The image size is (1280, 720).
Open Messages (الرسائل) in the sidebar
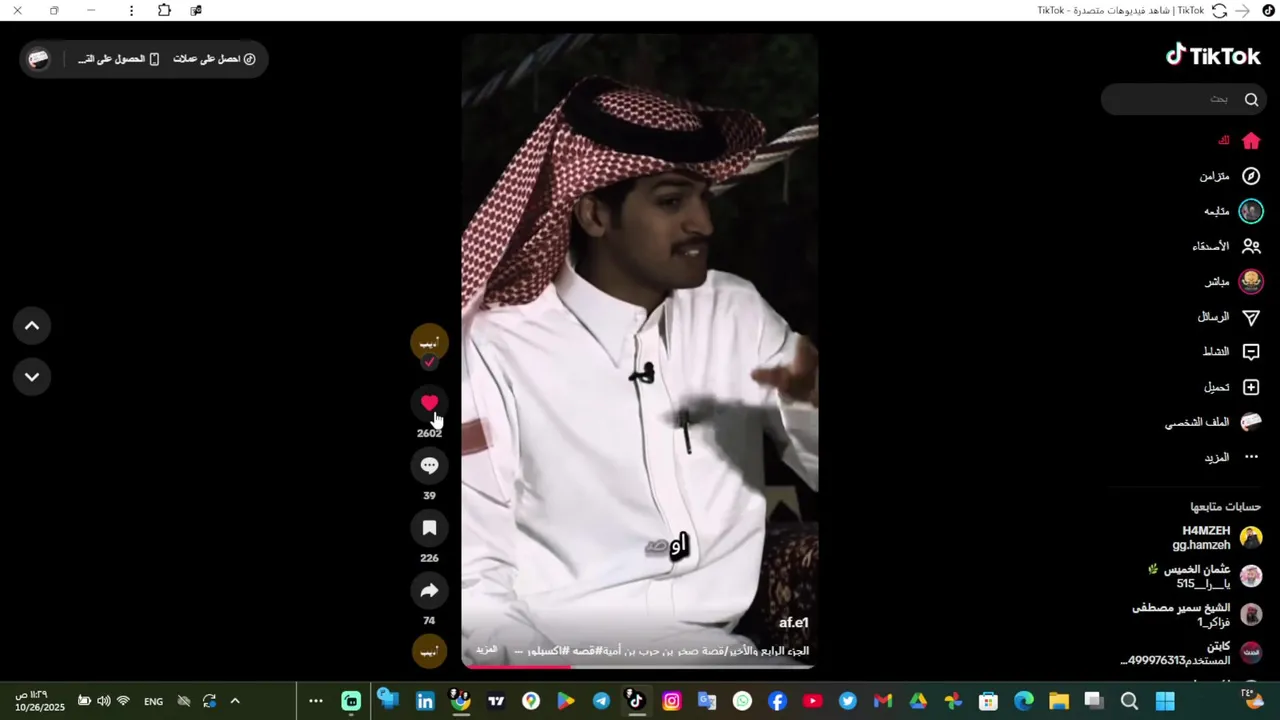pyautogui.click(x=1229, y=317)
